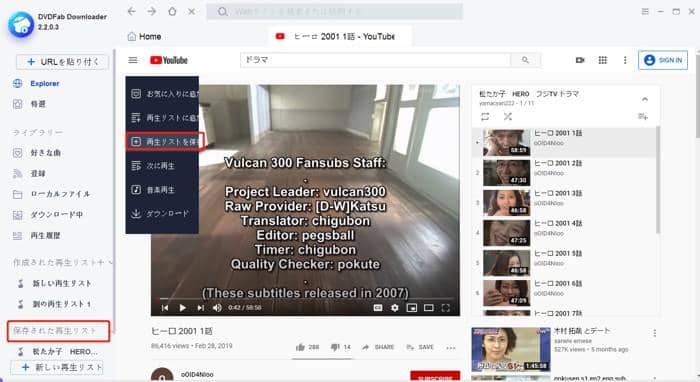
Task: Select save playlist menu entry highlighted
Action: [x=165, y=141]
